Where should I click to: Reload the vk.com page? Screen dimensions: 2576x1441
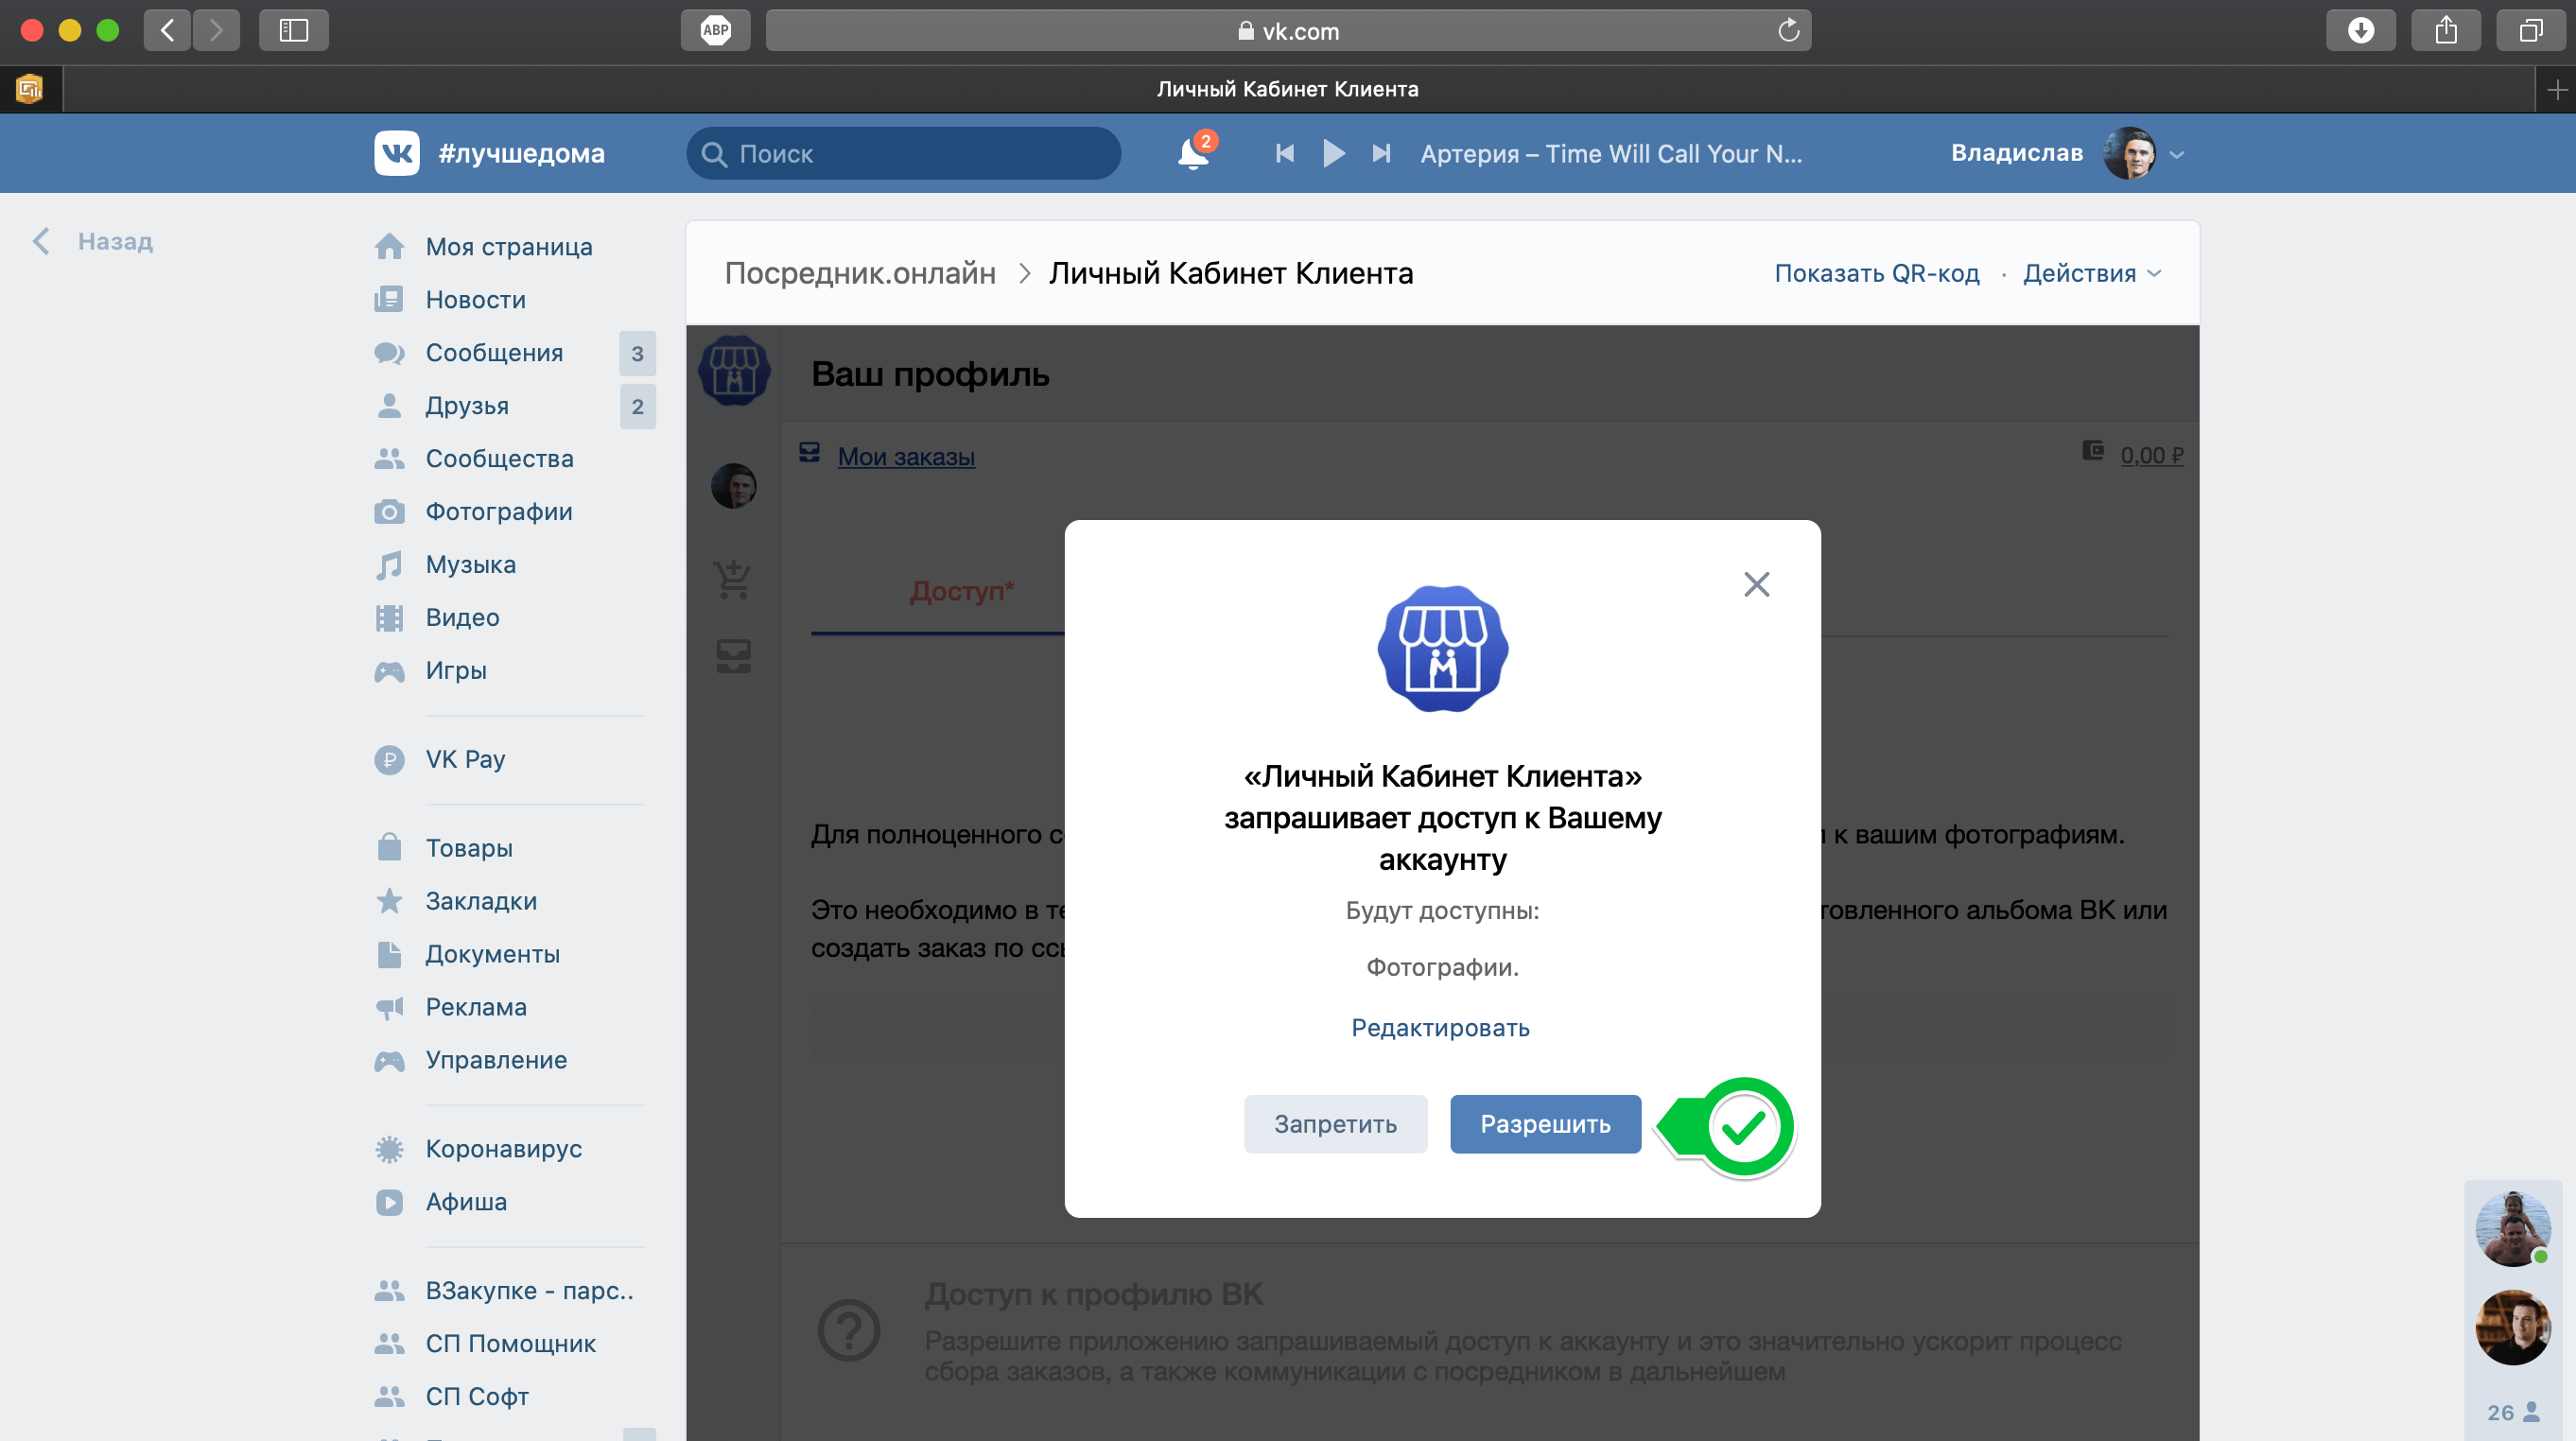[x=1788, y=31]
